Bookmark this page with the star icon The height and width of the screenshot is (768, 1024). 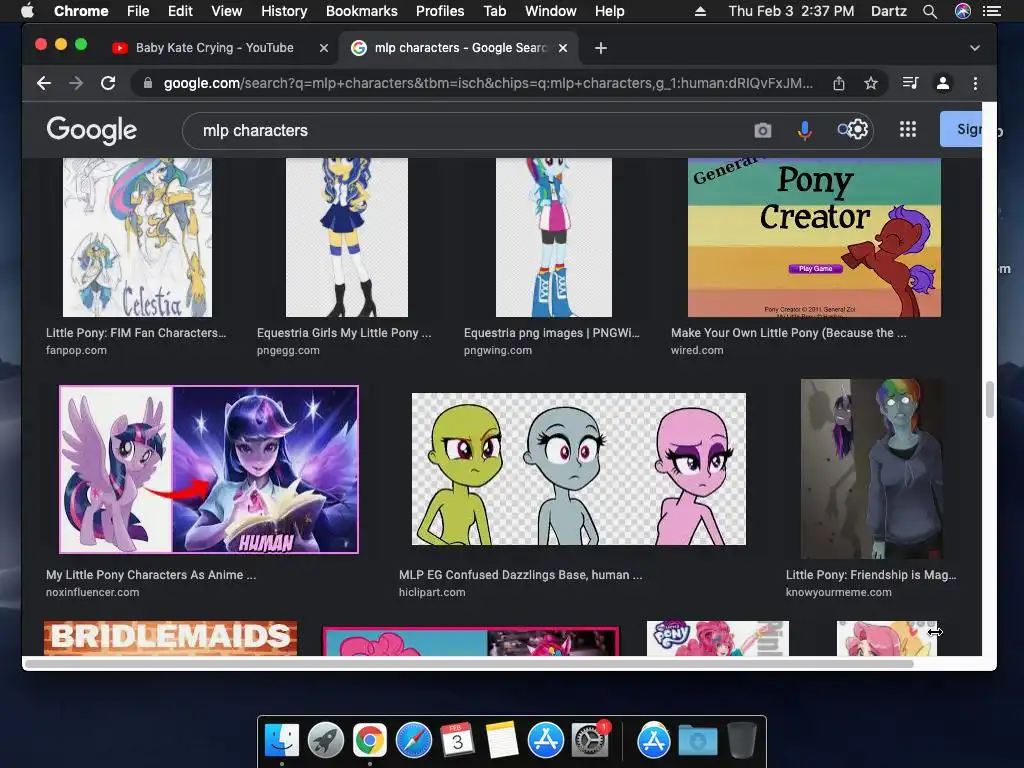[871, 83]
